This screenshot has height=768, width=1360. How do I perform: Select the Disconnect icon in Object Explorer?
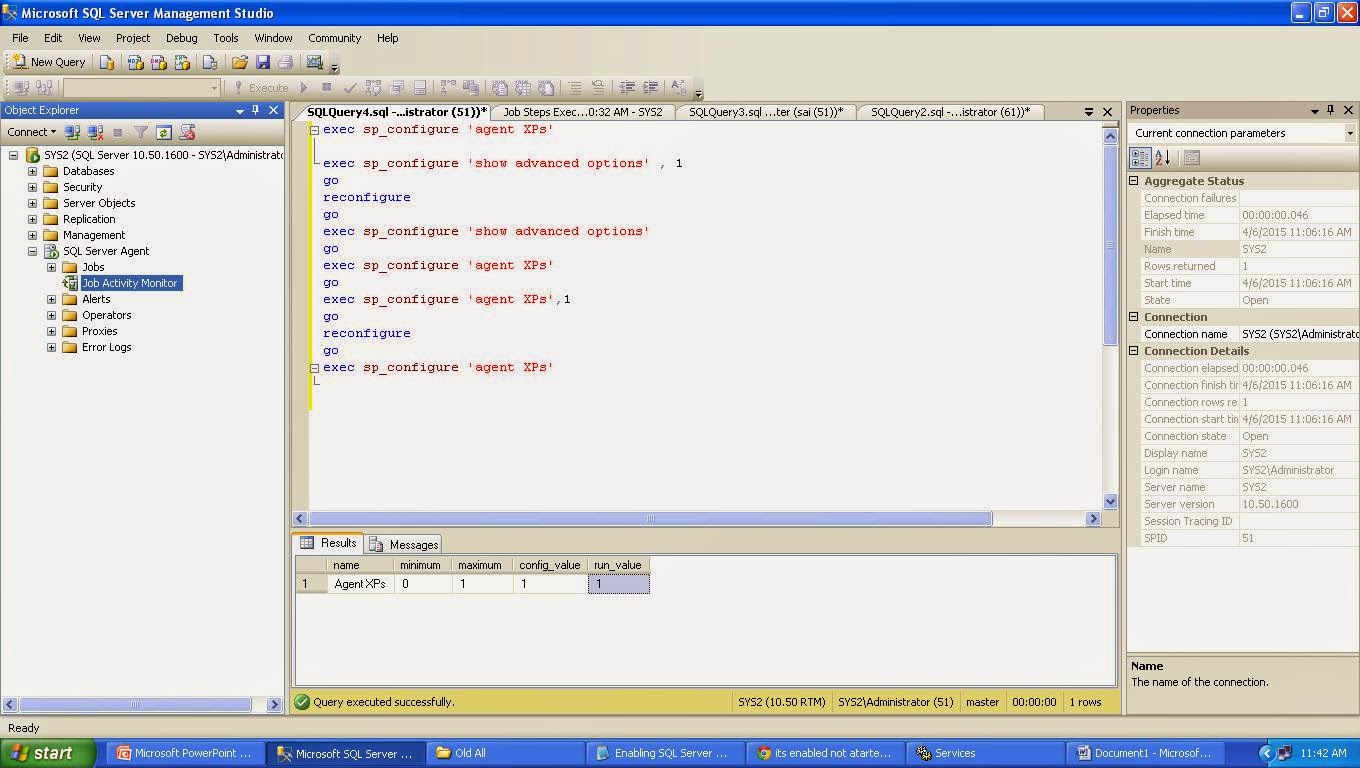coord(94,132)
